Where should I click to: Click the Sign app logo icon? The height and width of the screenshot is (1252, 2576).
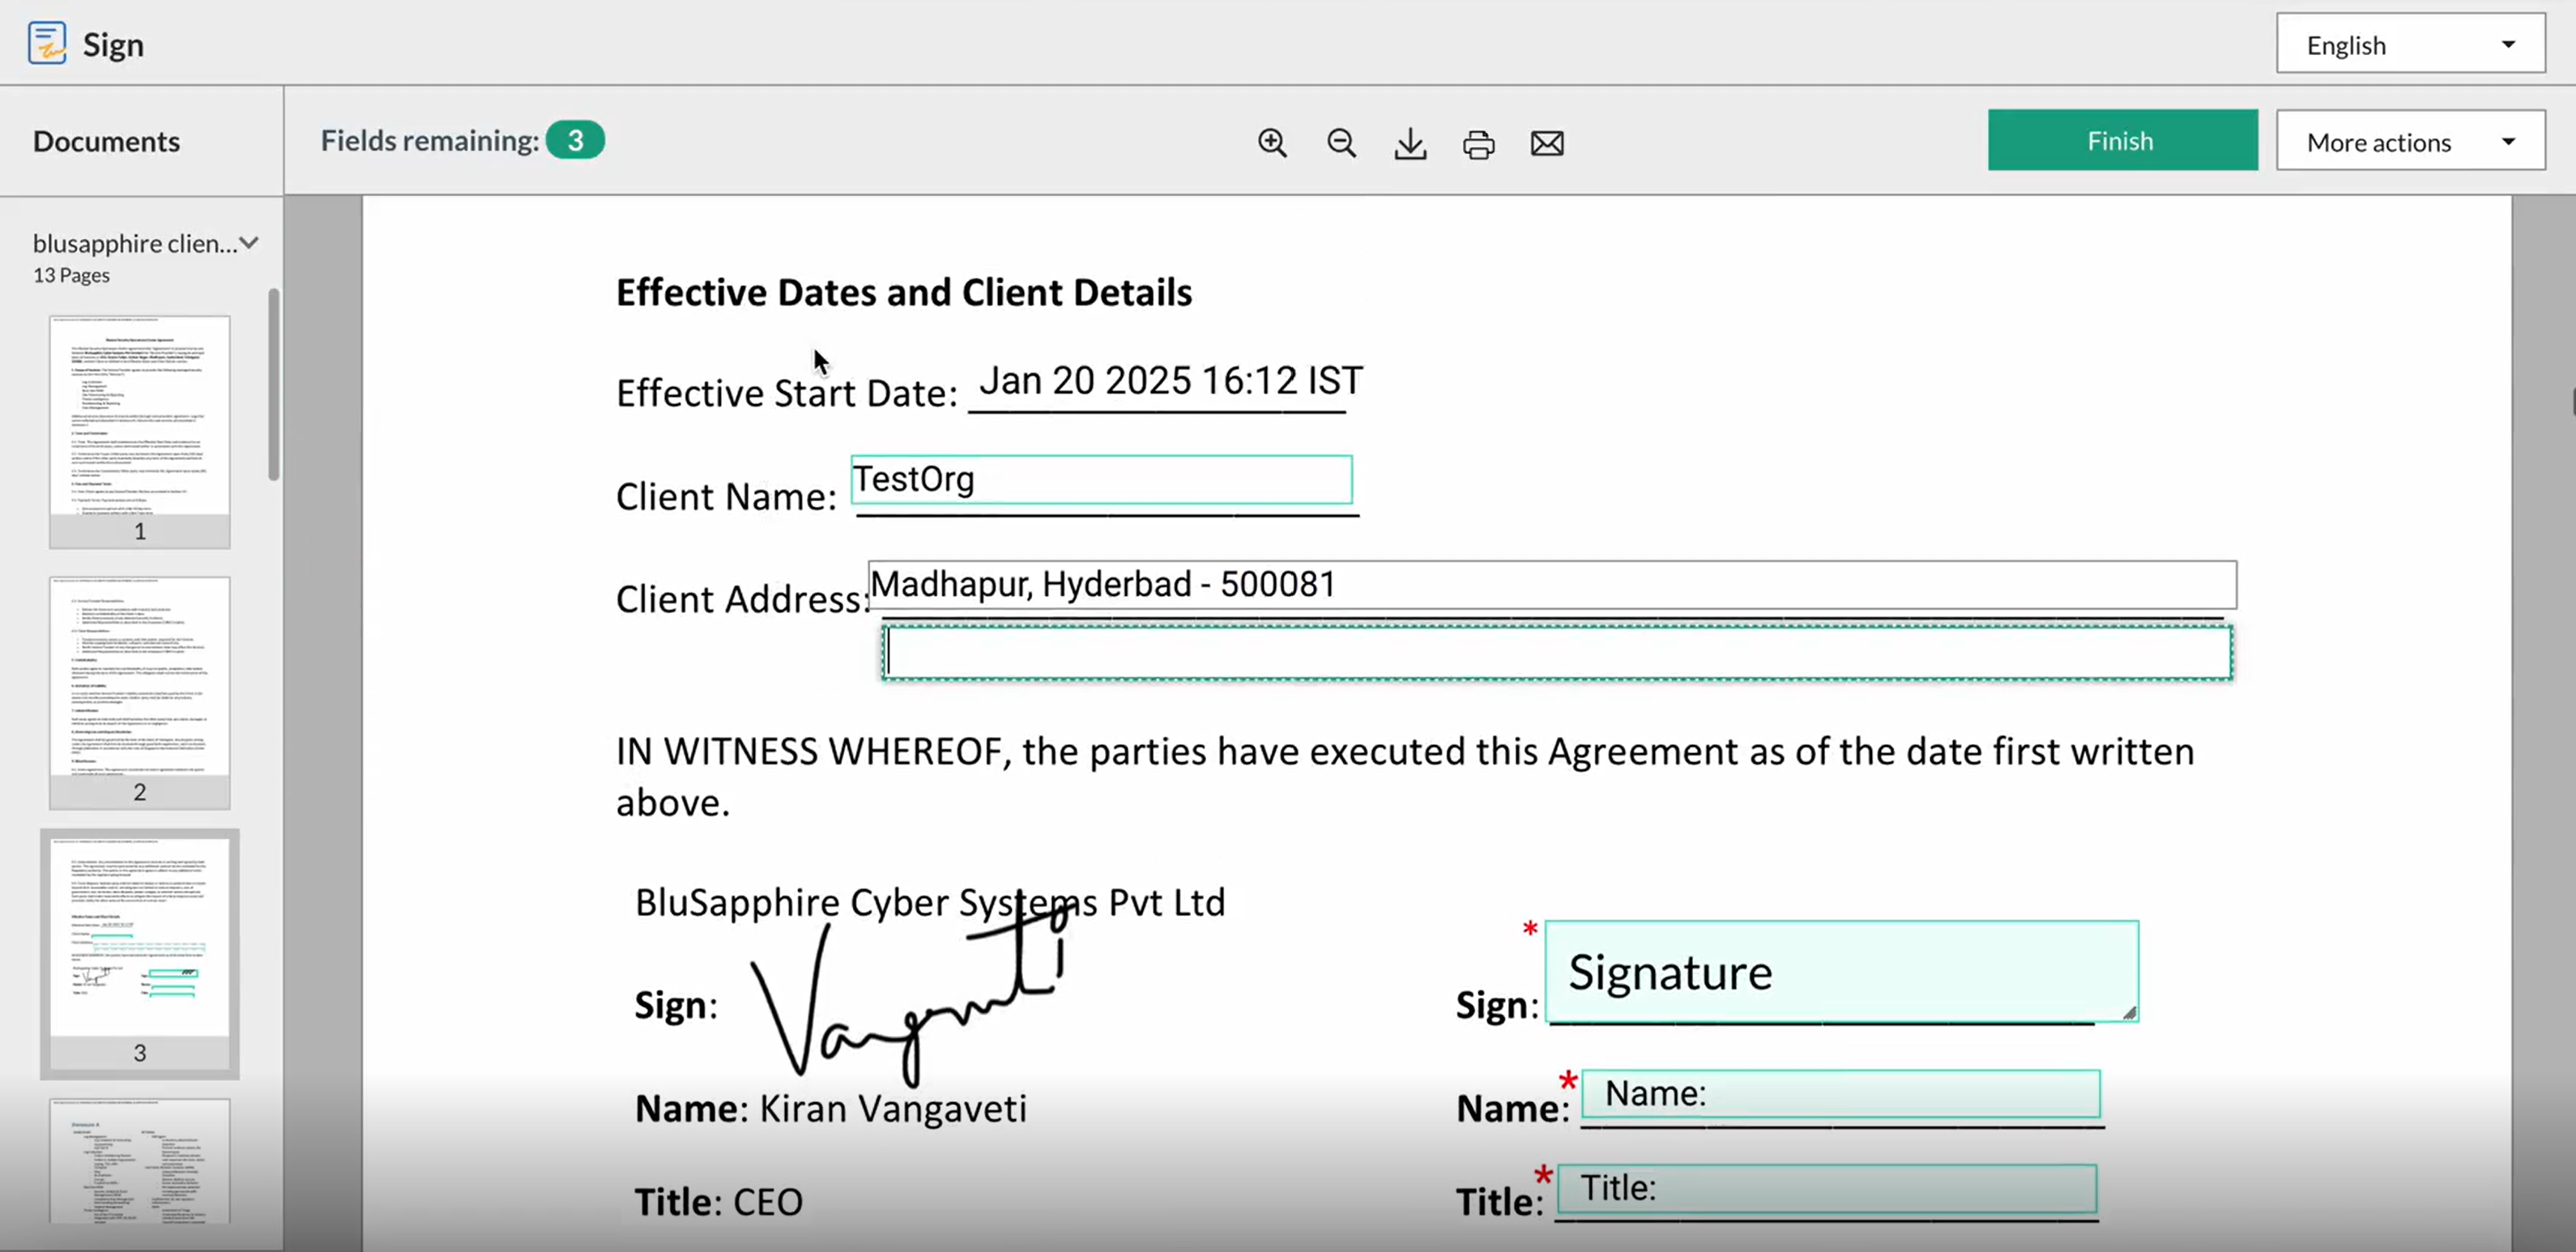(x=47, y=44)
